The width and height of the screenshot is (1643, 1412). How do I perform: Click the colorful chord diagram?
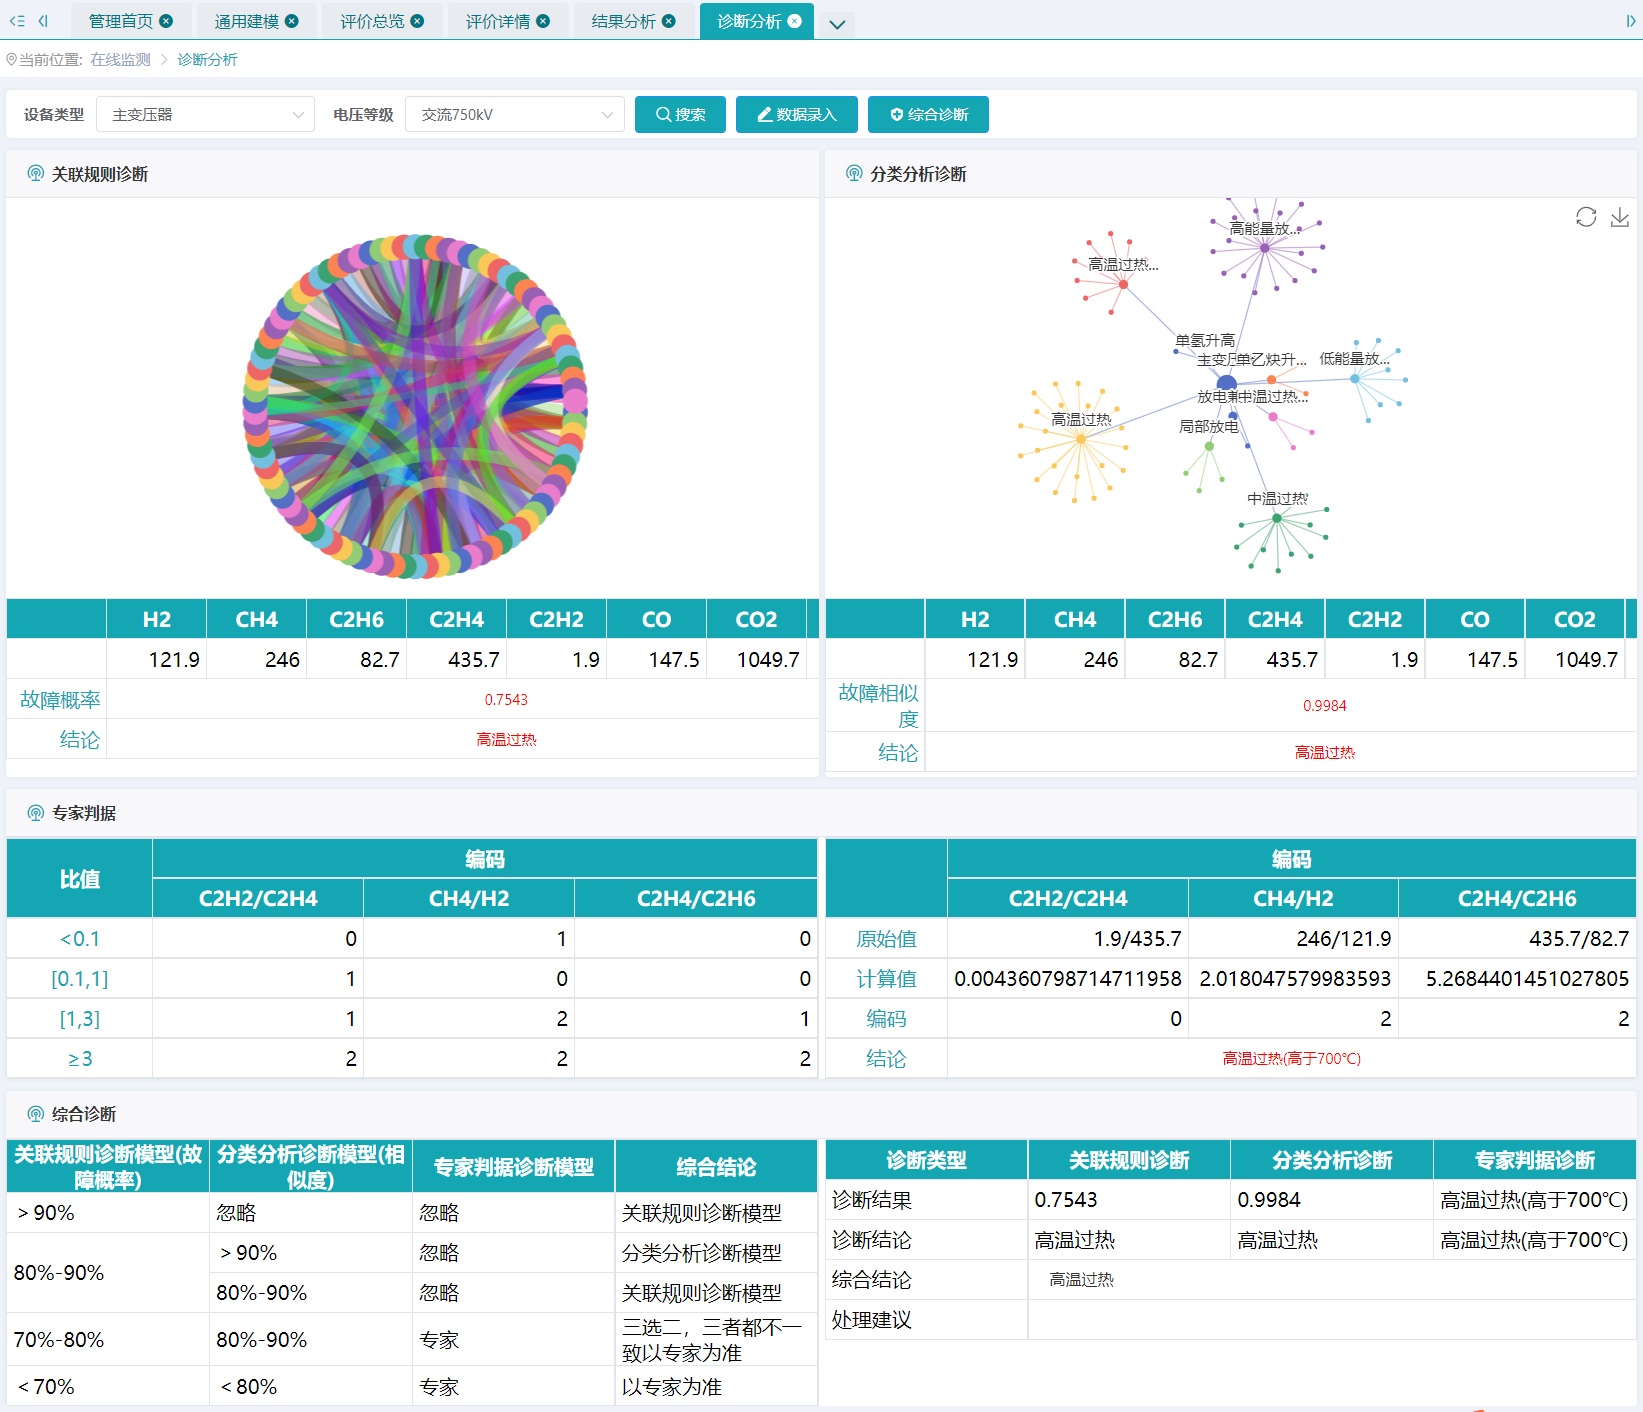[414, 406]
